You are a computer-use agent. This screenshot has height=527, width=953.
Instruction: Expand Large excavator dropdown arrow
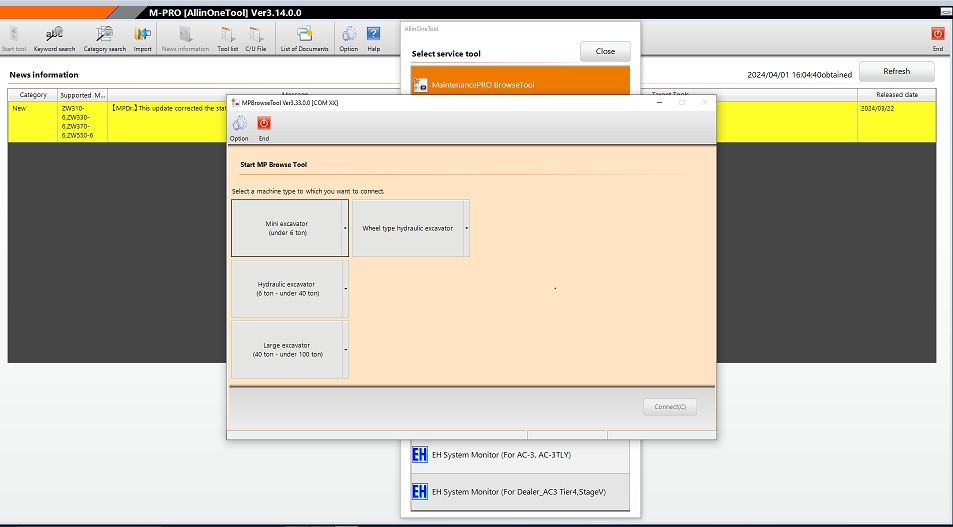coord(346,350)
